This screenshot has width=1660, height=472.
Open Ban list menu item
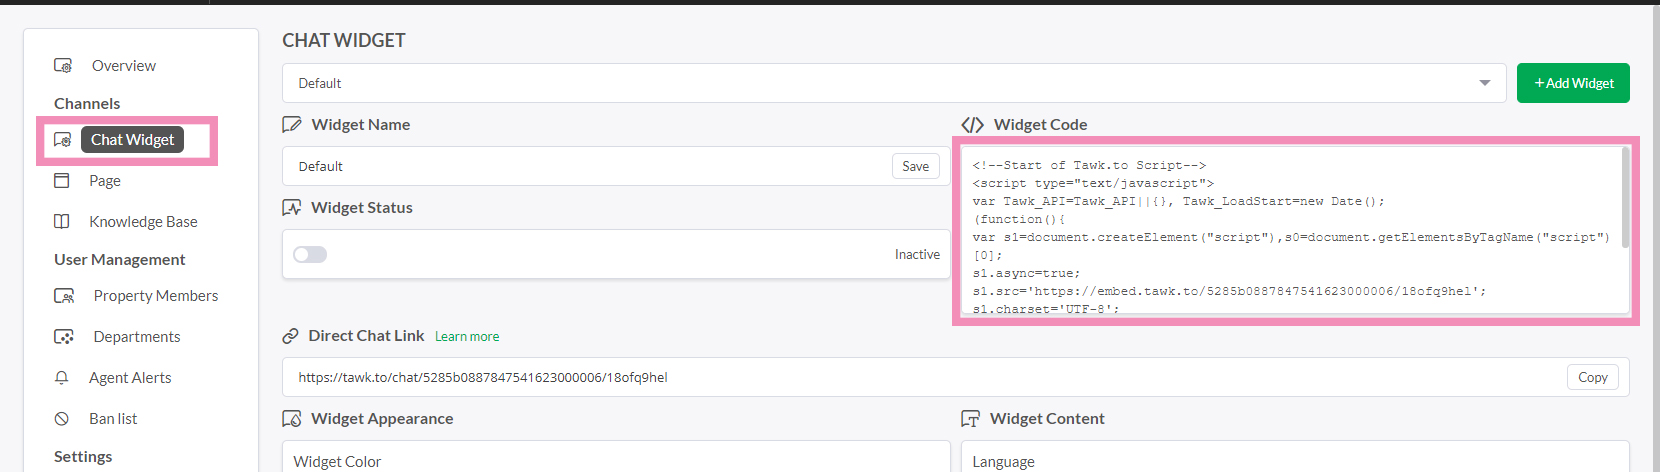pos(113,419)
